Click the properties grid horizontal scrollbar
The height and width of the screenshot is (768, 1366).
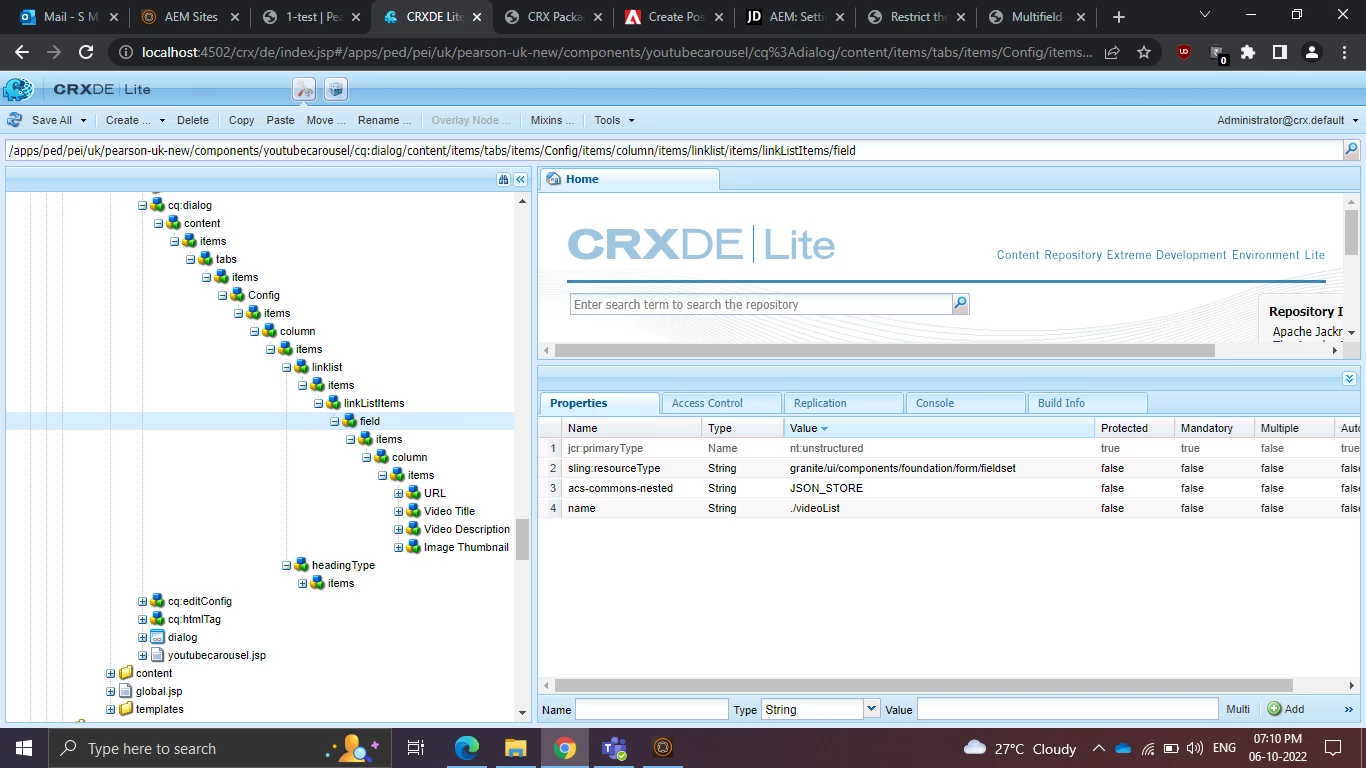(x=924, y=686)
